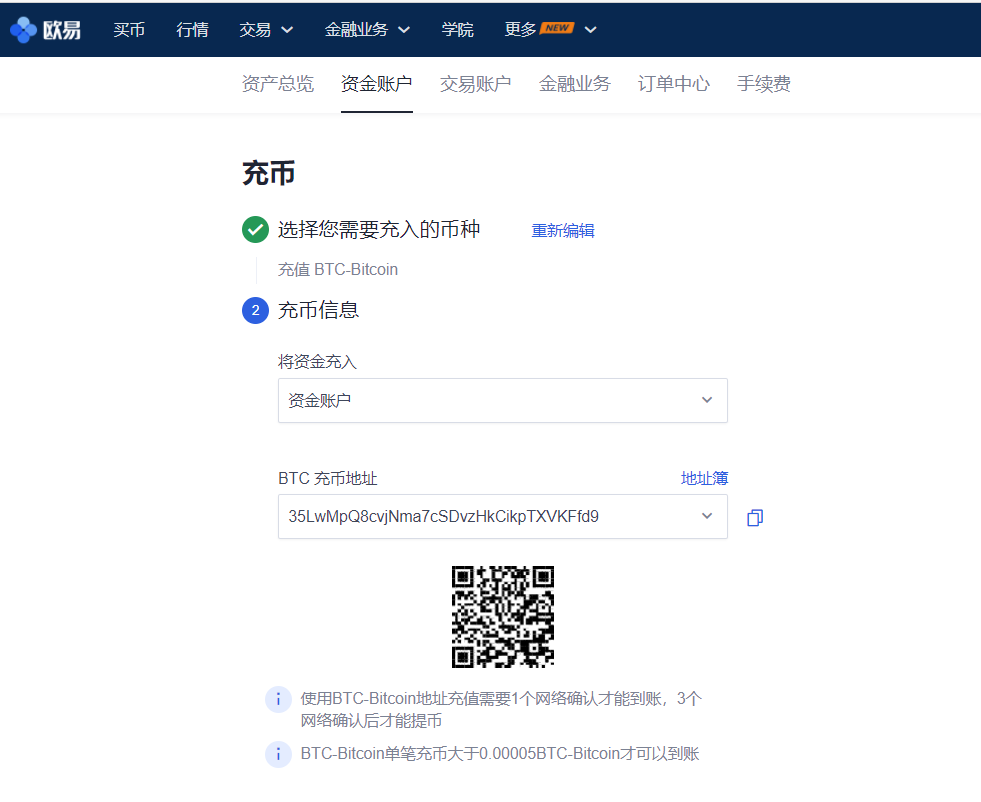The height and width of the screenshot is (802, 981).
Task: Open the 金融业务 account tab
Action: coord(574,84)
